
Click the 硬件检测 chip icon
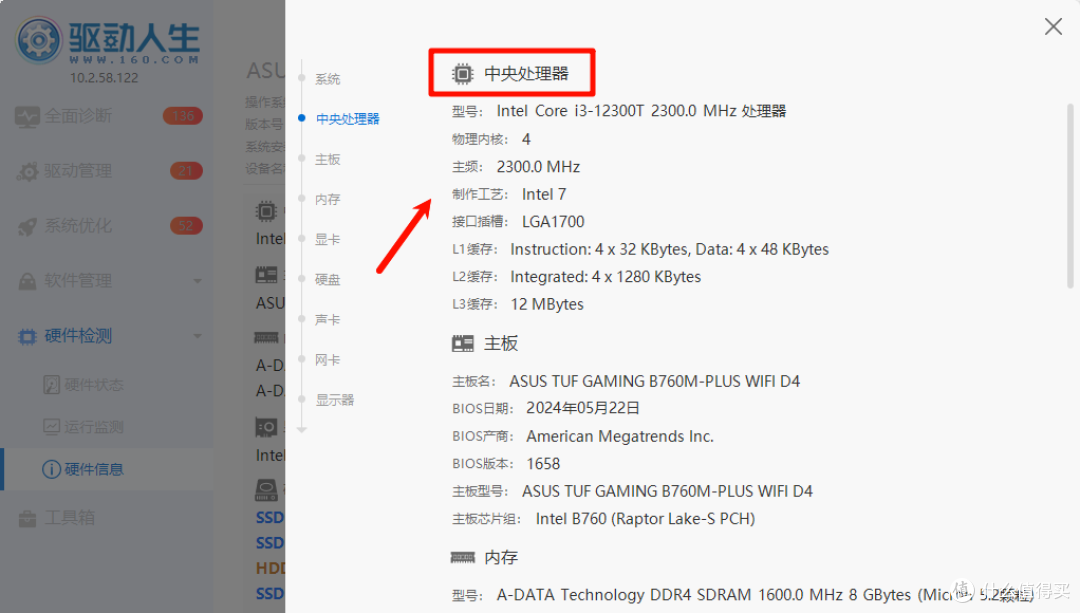coord(28,337)
